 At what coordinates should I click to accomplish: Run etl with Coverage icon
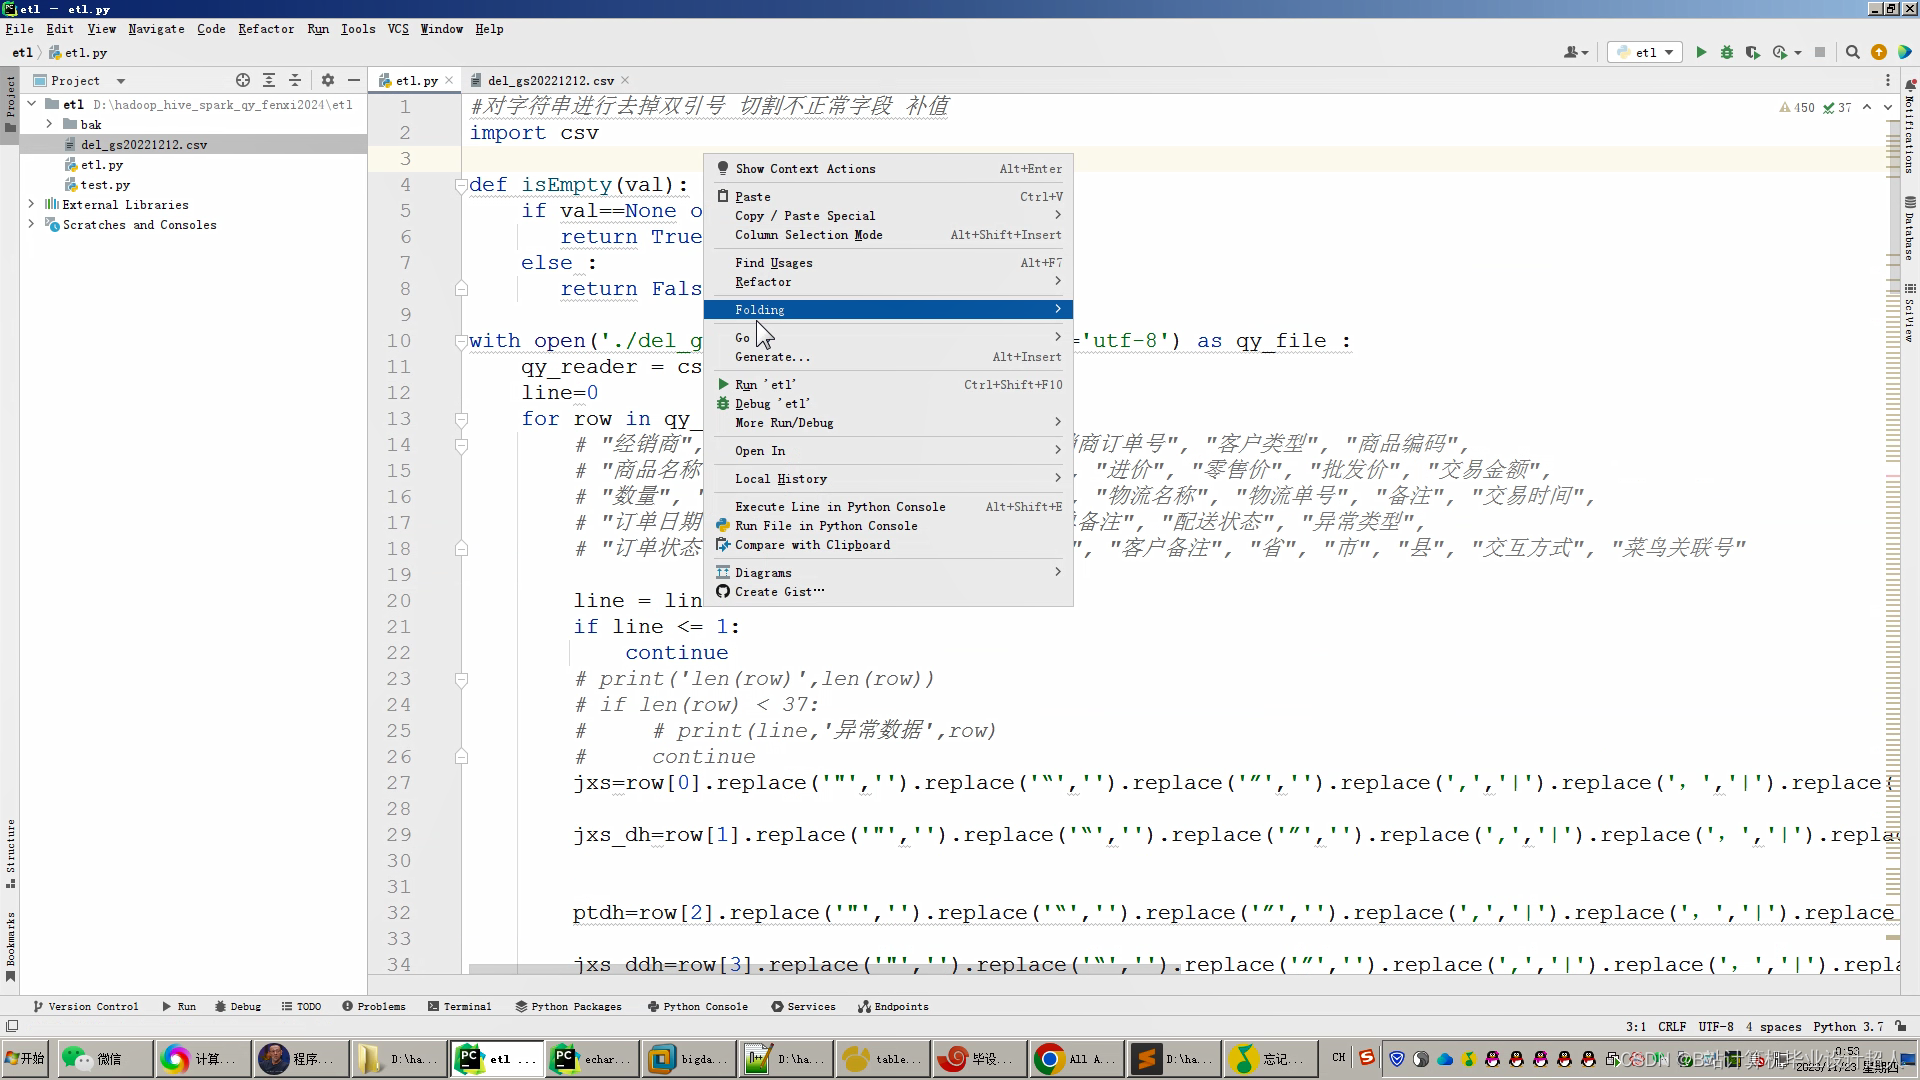[x=1753, y=52]
